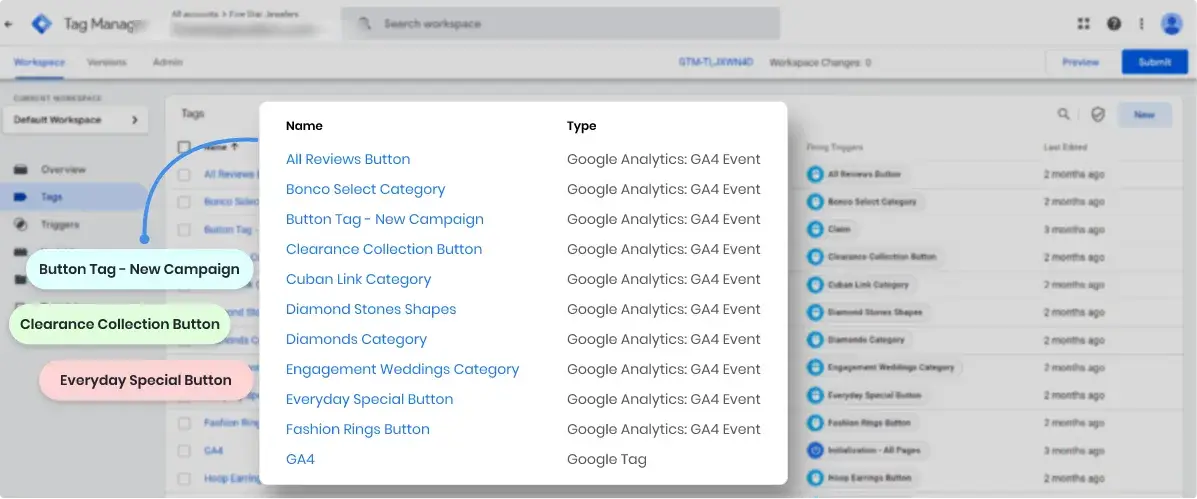Click the Search workspace field
Image resolution: width=1197 pixels, height=499 pixels.
(x=560, y=24)
